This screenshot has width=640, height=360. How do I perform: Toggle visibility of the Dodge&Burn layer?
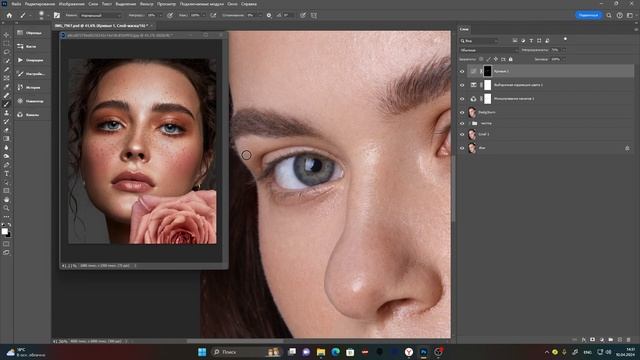462,112
